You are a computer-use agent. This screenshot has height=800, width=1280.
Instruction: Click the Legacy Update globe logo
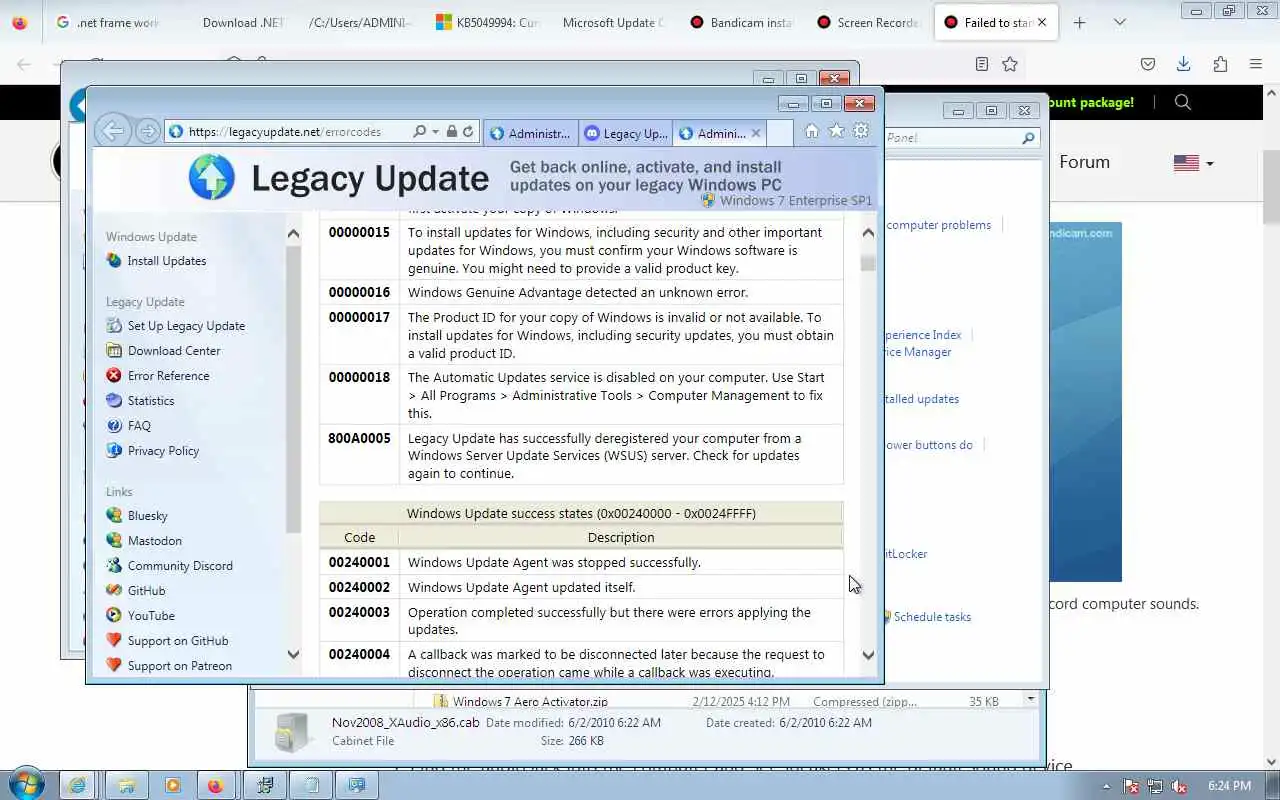(212, 178)
